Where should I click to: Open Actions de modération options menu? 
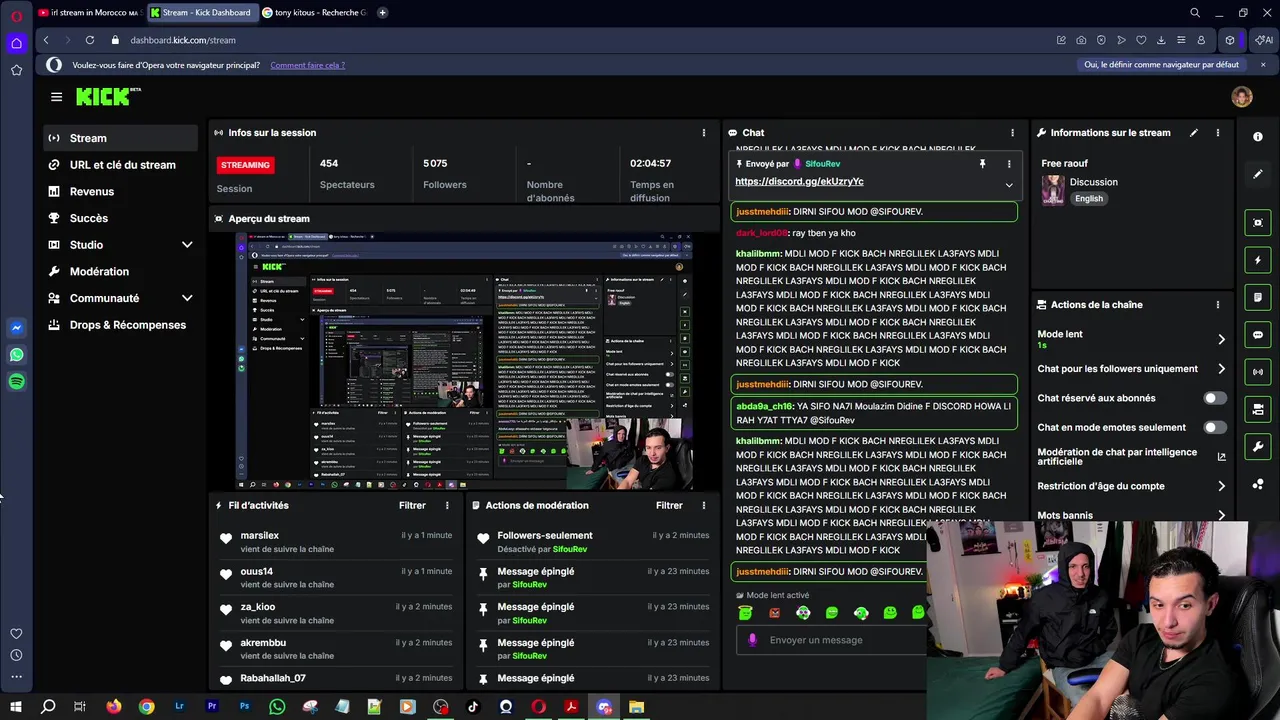pyautogui.click(x=703, y=505)
